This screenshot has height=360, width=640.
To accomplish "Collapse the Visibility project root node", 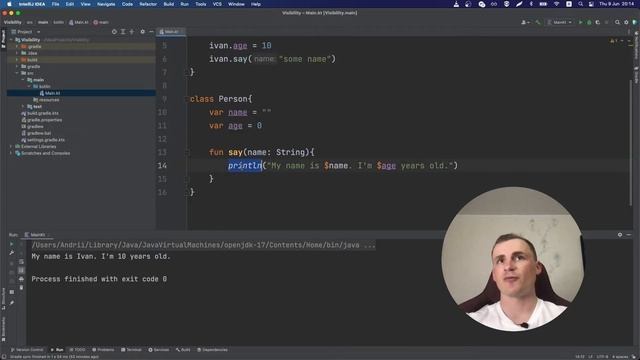I will pyautogui.click(x=11, y=40).
